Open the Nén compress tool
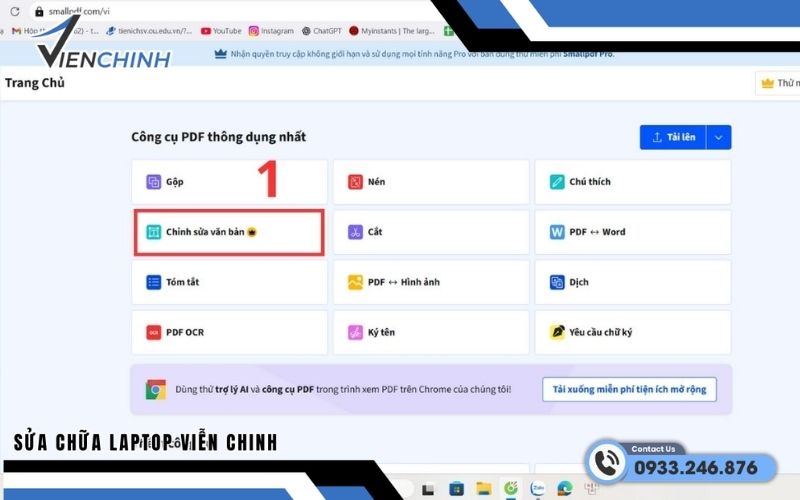800x500 pixels. point(431,182)
